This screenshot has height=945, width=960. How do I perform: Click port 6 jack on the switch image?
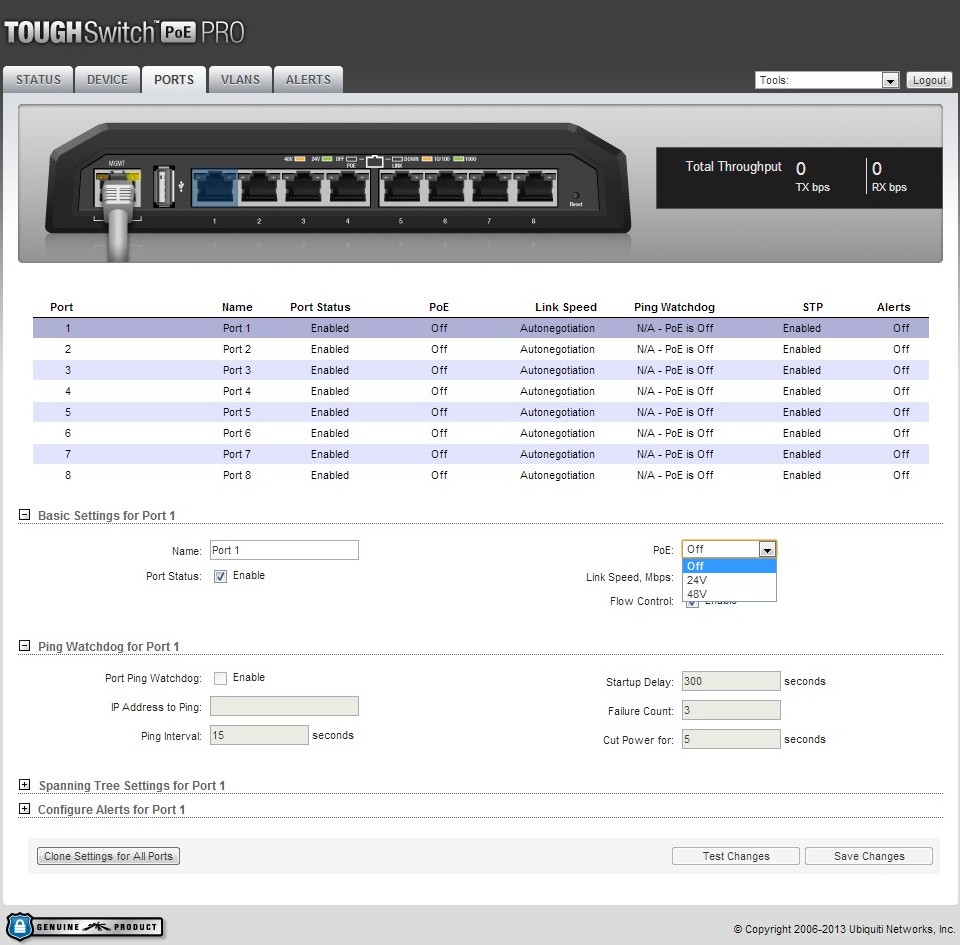tap(446, 187)
